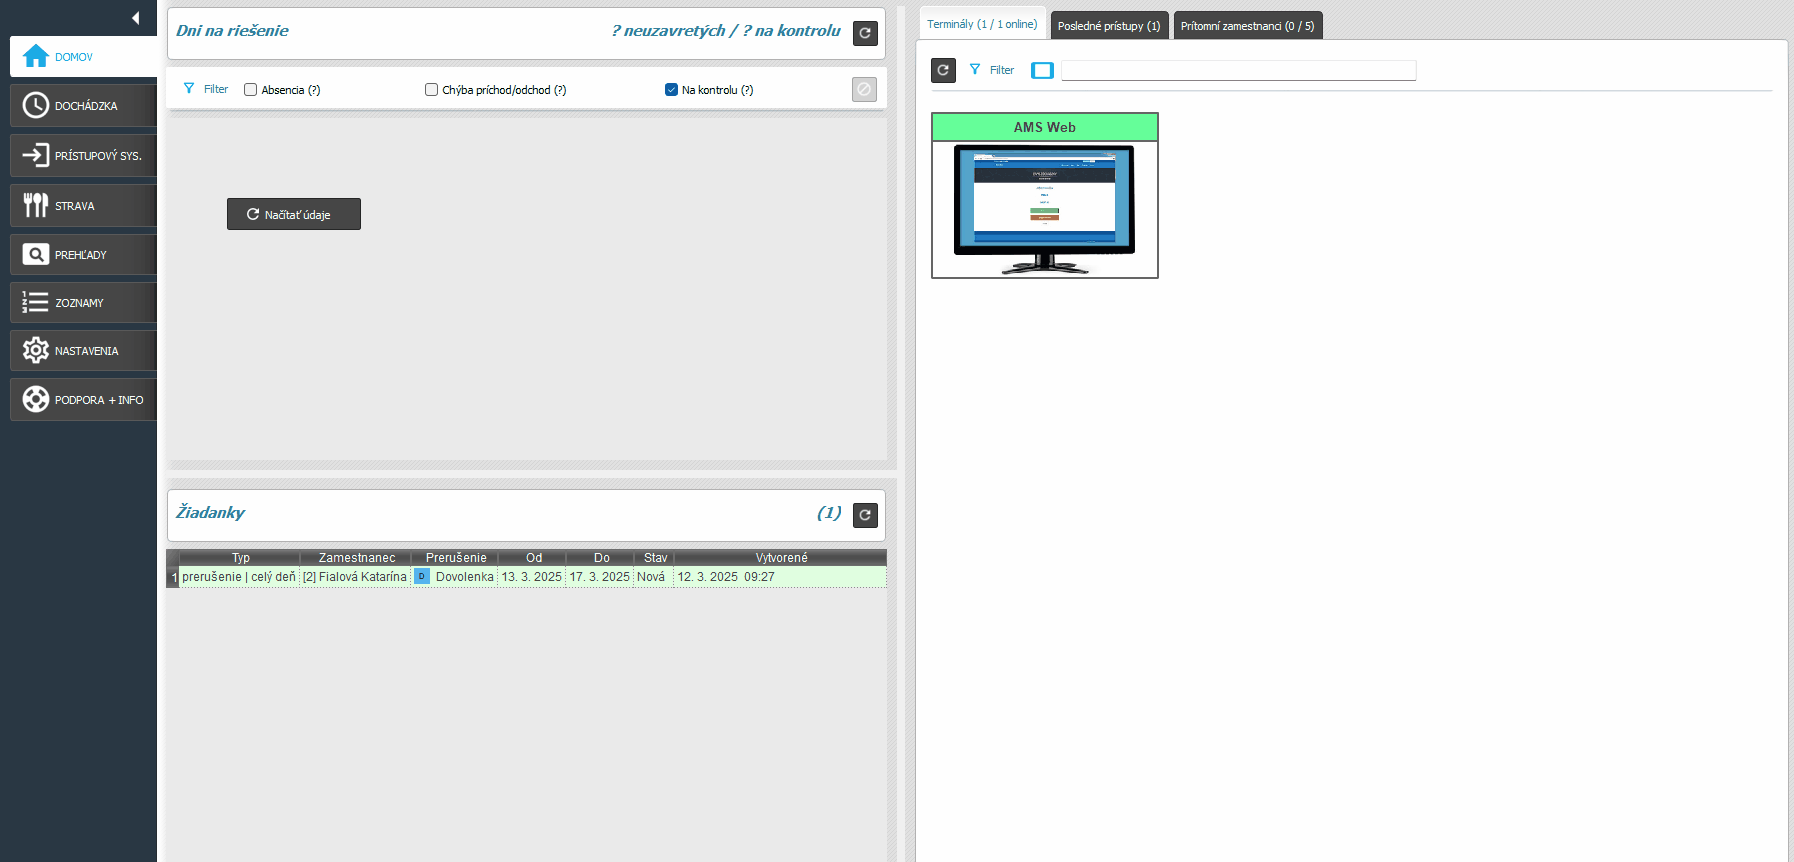Viewport: 1794px width, 862px height.
Task: Open the Nastavenia settings section
Action: click(x=83, y=351)
